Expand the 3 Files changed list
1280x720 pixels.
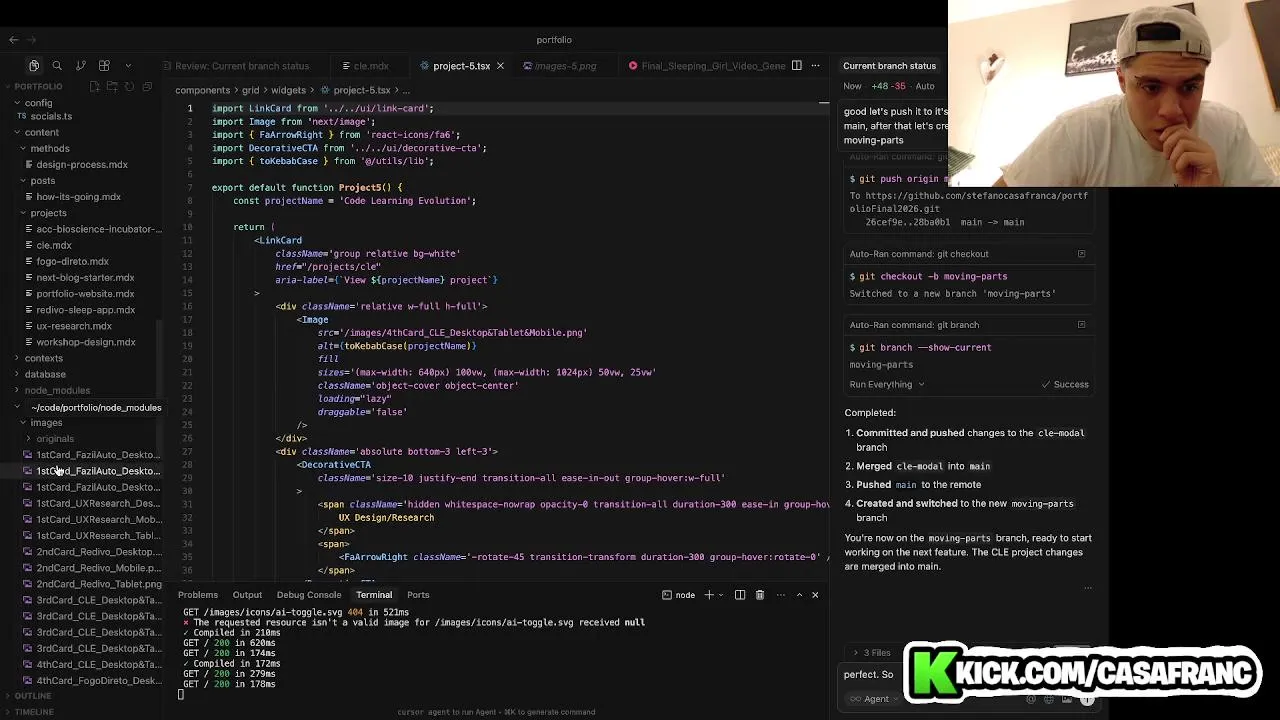tap(871, 653)
